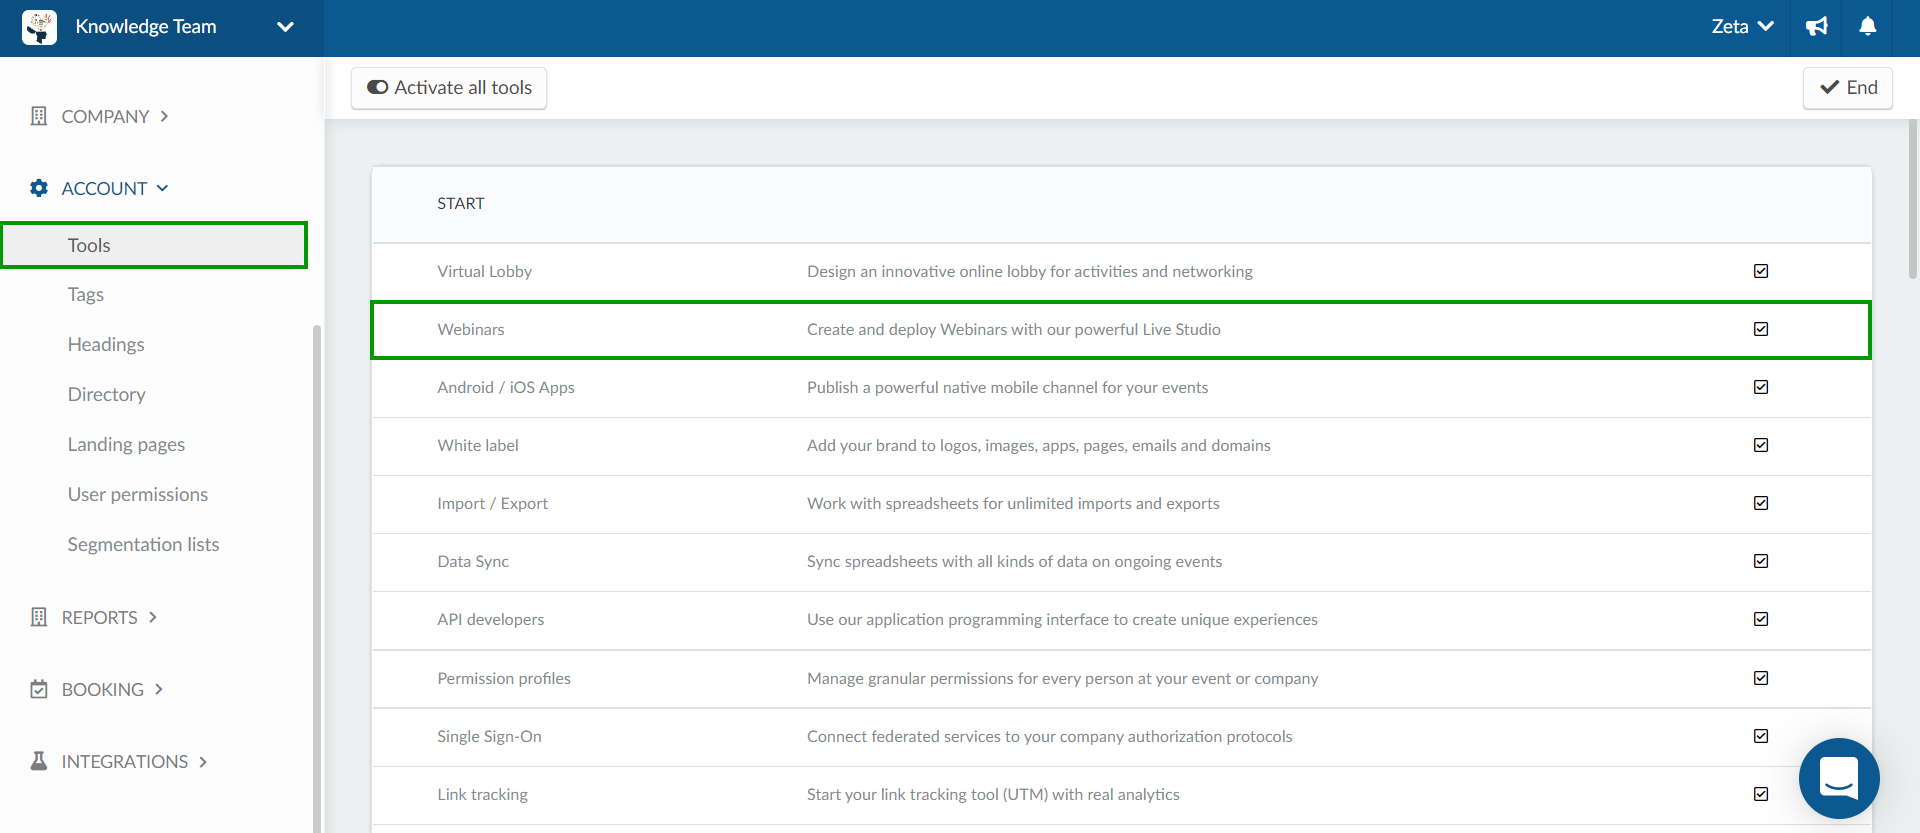Viewport: 1920px width, 833px height.
Task: Open Tags in the sidebar
Action: coord(86,294)
